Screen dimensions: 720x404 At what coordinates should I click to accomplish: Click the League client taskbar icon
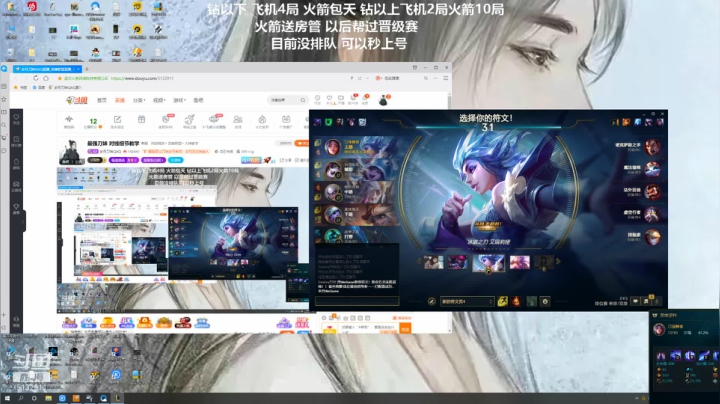pos(117,398)
